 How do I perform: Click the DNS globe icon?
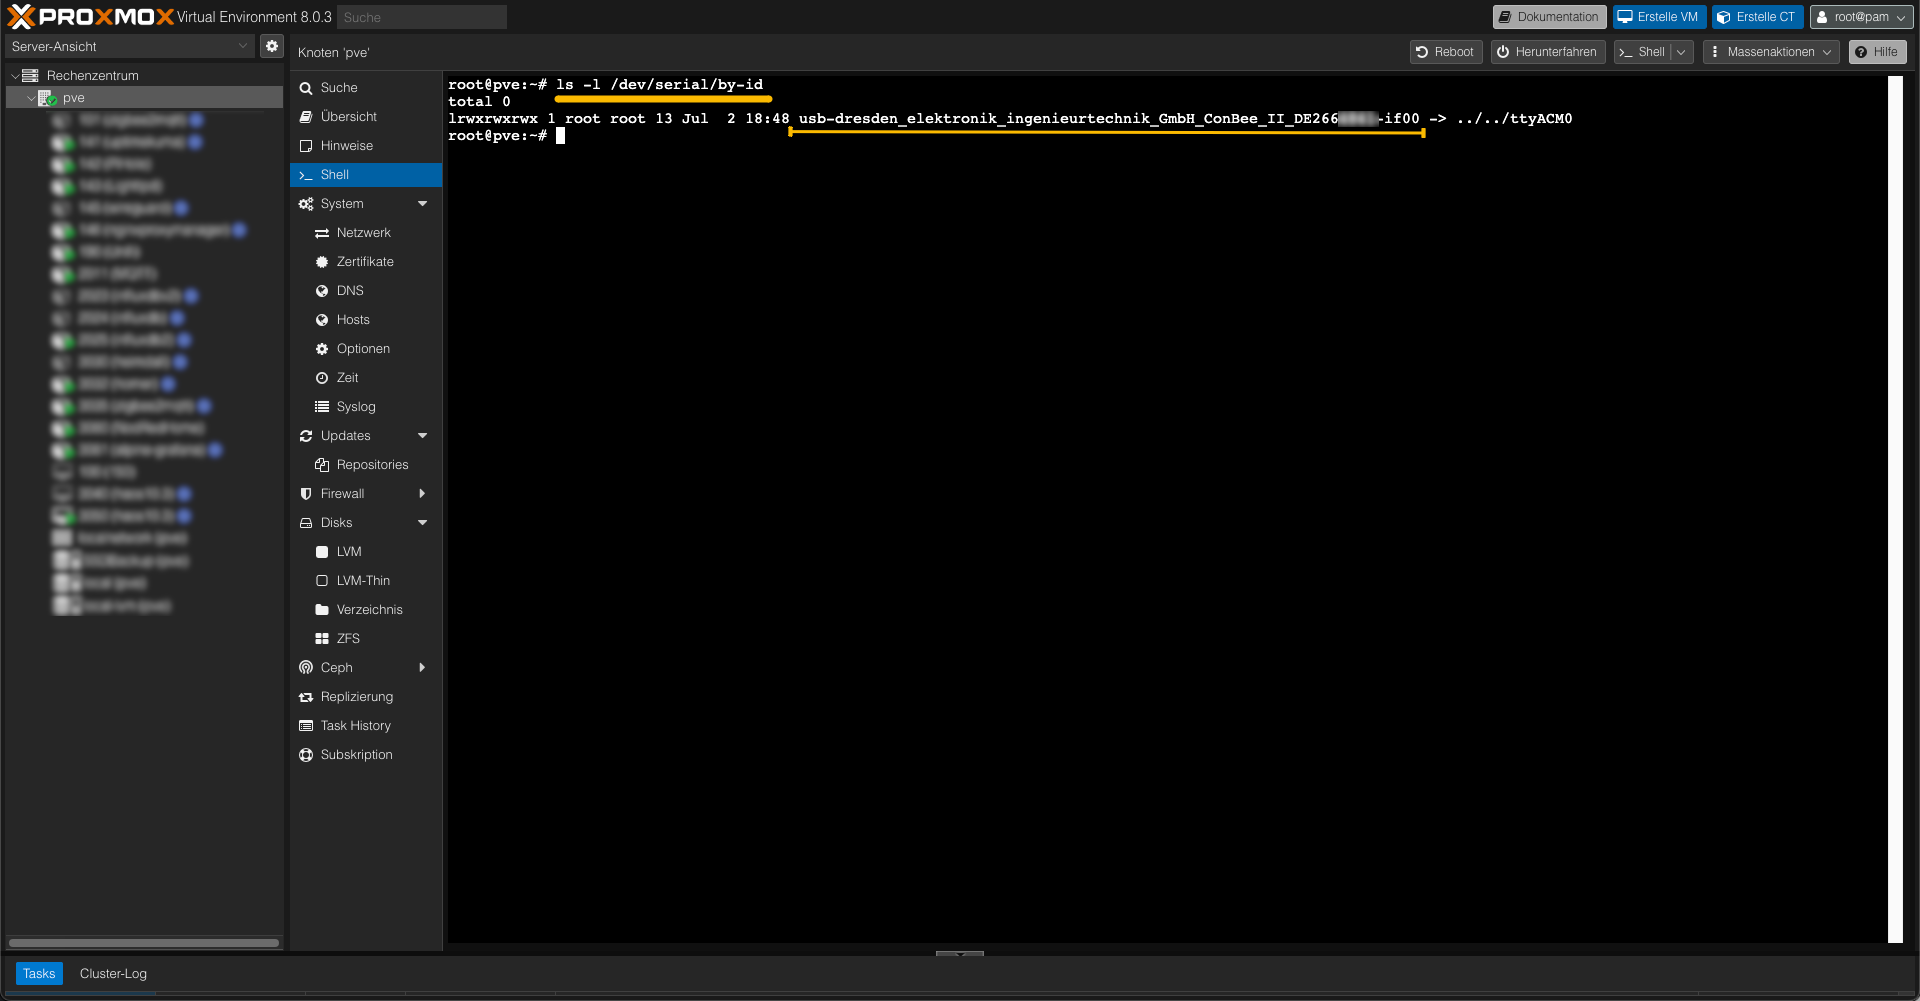pyautogui.click(x=322, y=290)
